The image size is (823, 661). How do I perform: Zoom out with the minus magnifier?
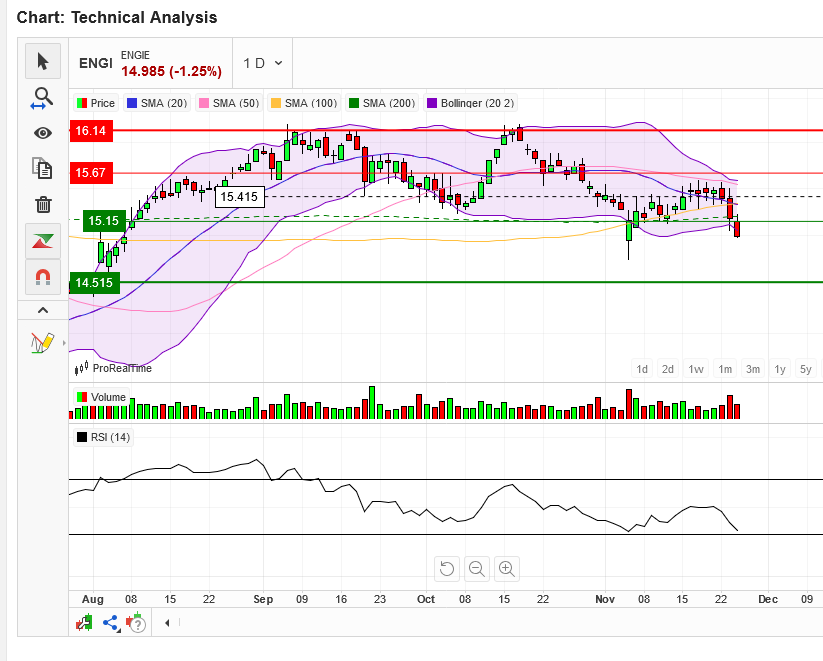[x=477, y=569]
